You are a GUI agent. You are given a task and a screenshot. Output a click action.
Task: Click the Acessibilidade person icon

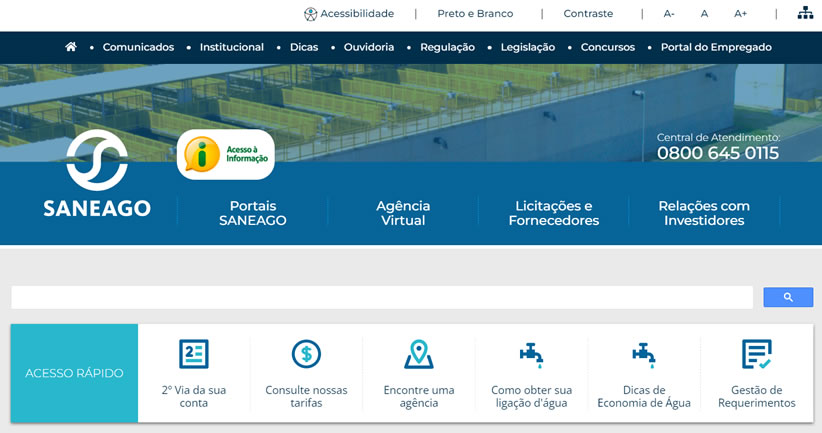click(310, 14)
